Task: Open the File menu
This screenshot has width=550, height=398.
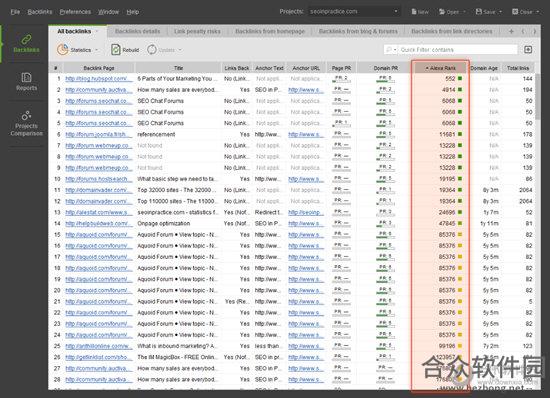Action: [15, 12]
